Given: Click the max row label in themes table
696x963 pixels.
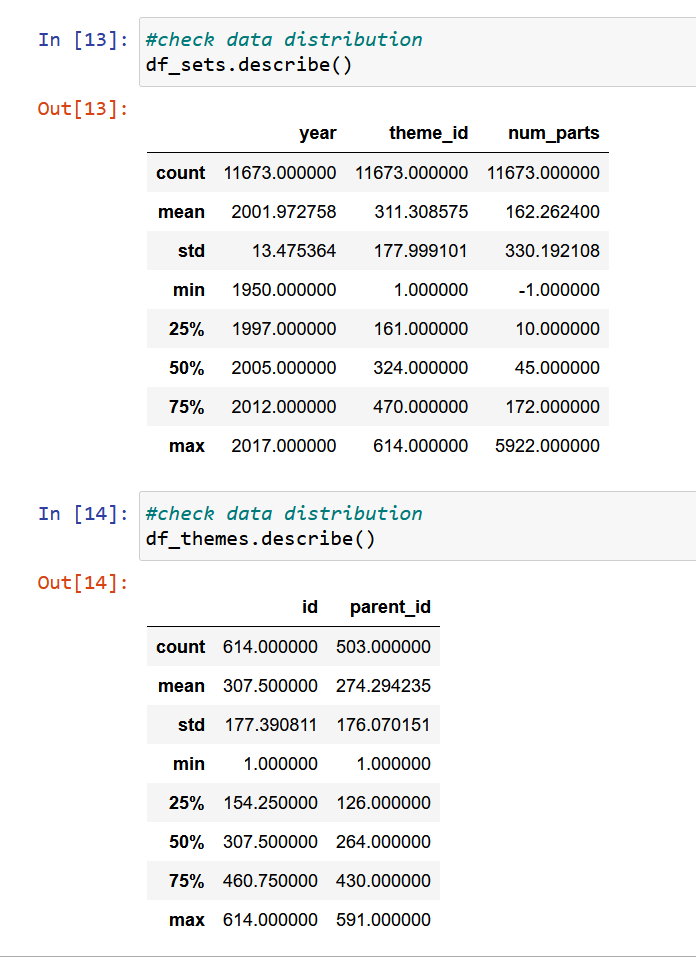Looking at the screenshot, I should (x=187, y=919).
